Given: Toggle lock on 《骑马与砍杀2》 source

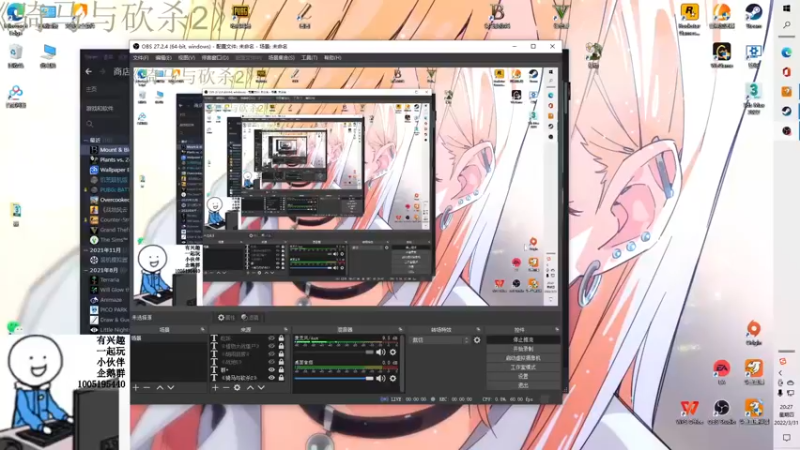Looking at the screenshot, I should tap(281, 378).
